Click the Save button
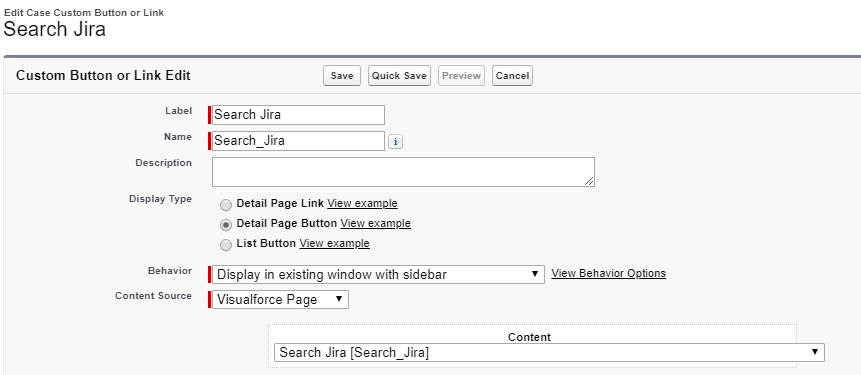 tap(342, 76)
